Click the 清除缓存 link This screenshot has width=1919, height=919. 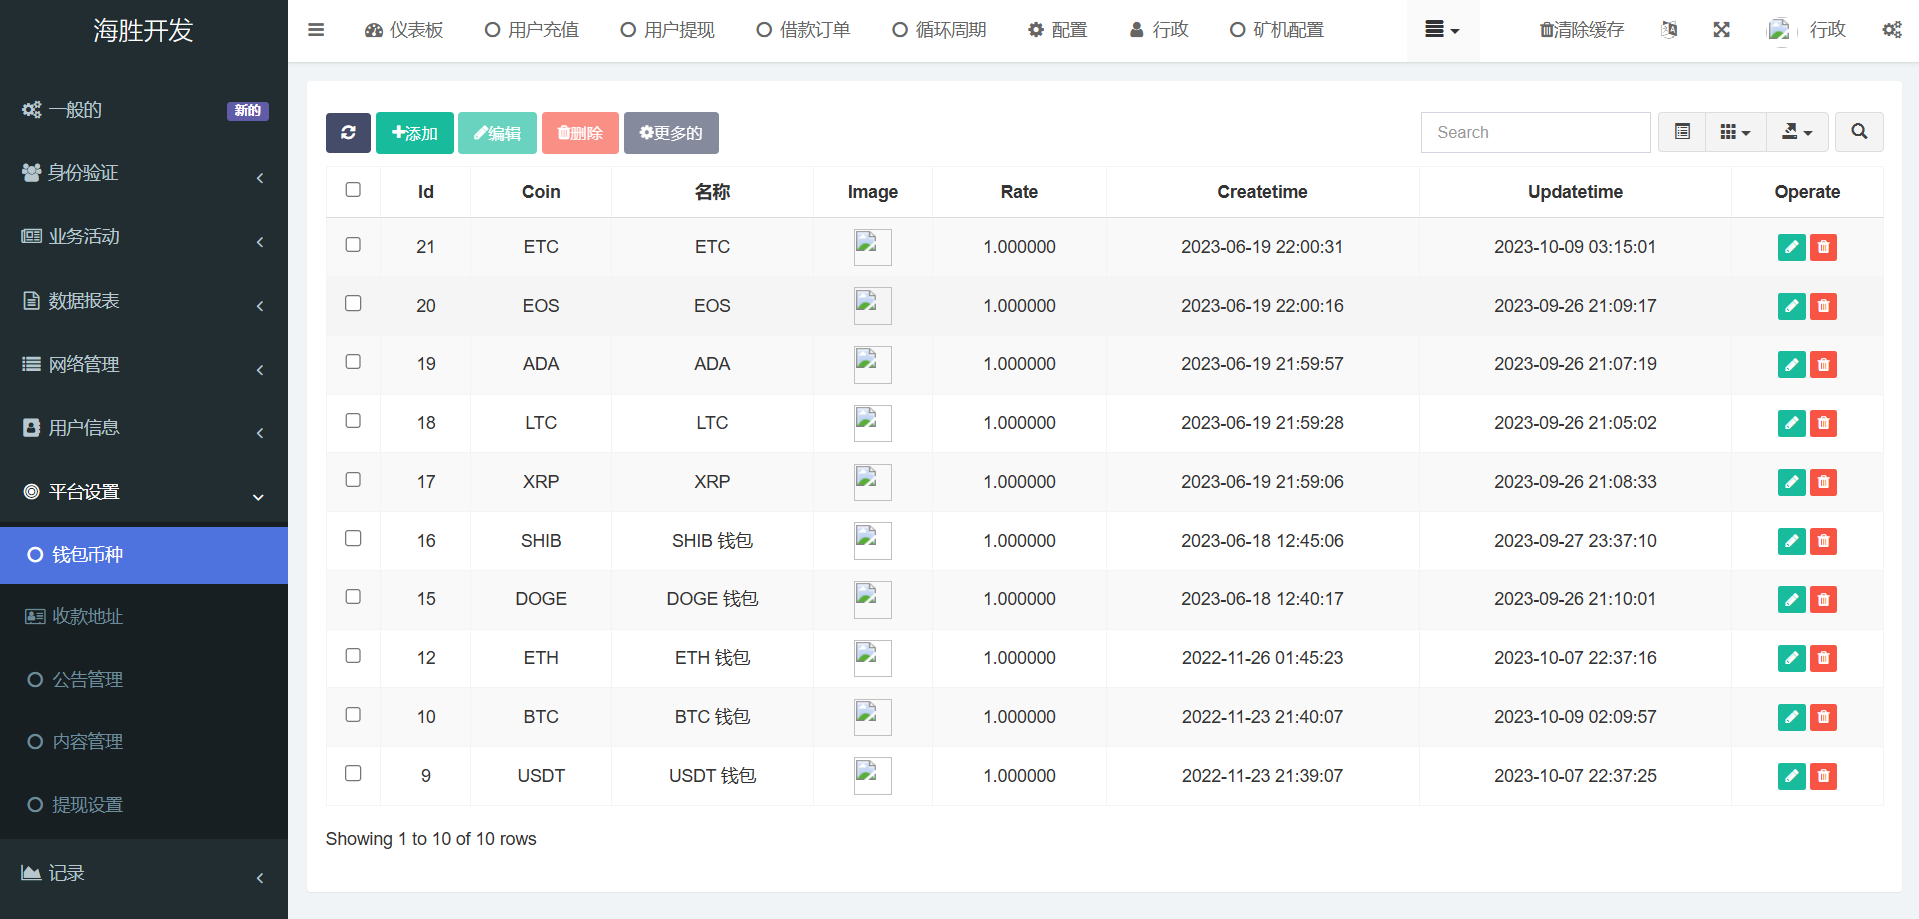pyautogui.click(x=1582, y=30)
